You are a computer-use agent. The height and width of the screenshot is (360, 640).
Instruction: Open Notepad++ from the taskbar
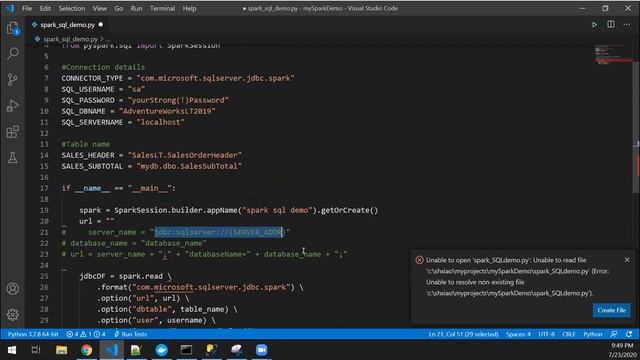(x=136, y=350)
